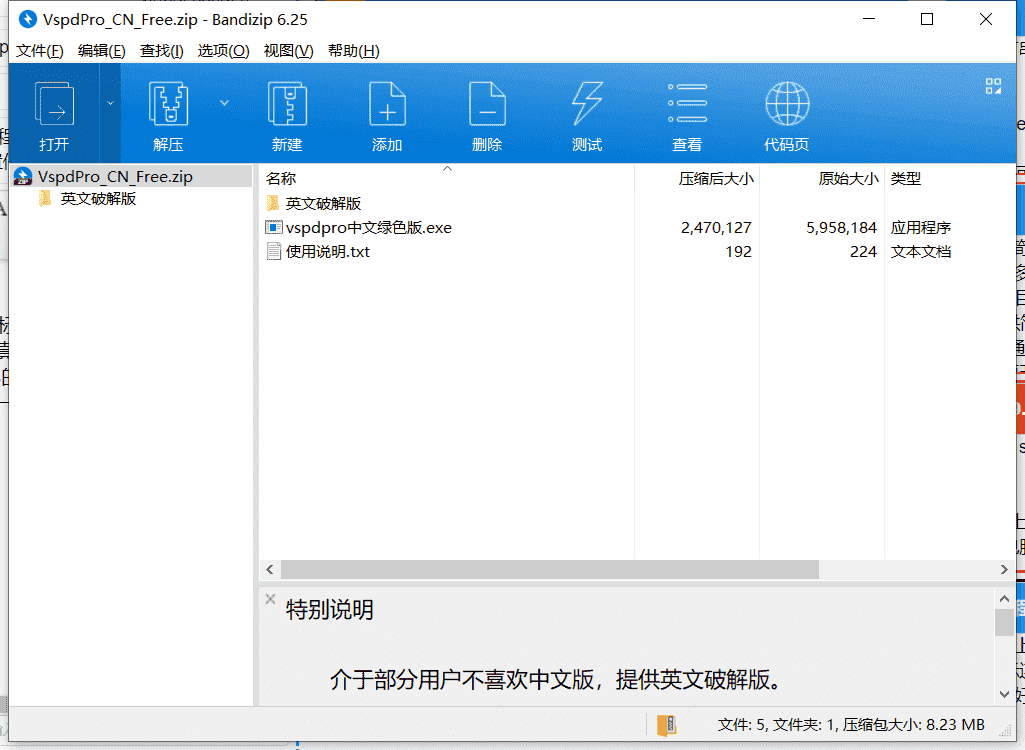The width and height of the screenshot is (1025, 750).
Task: Open the 帮助(H) menu
Action: point(354,51)
